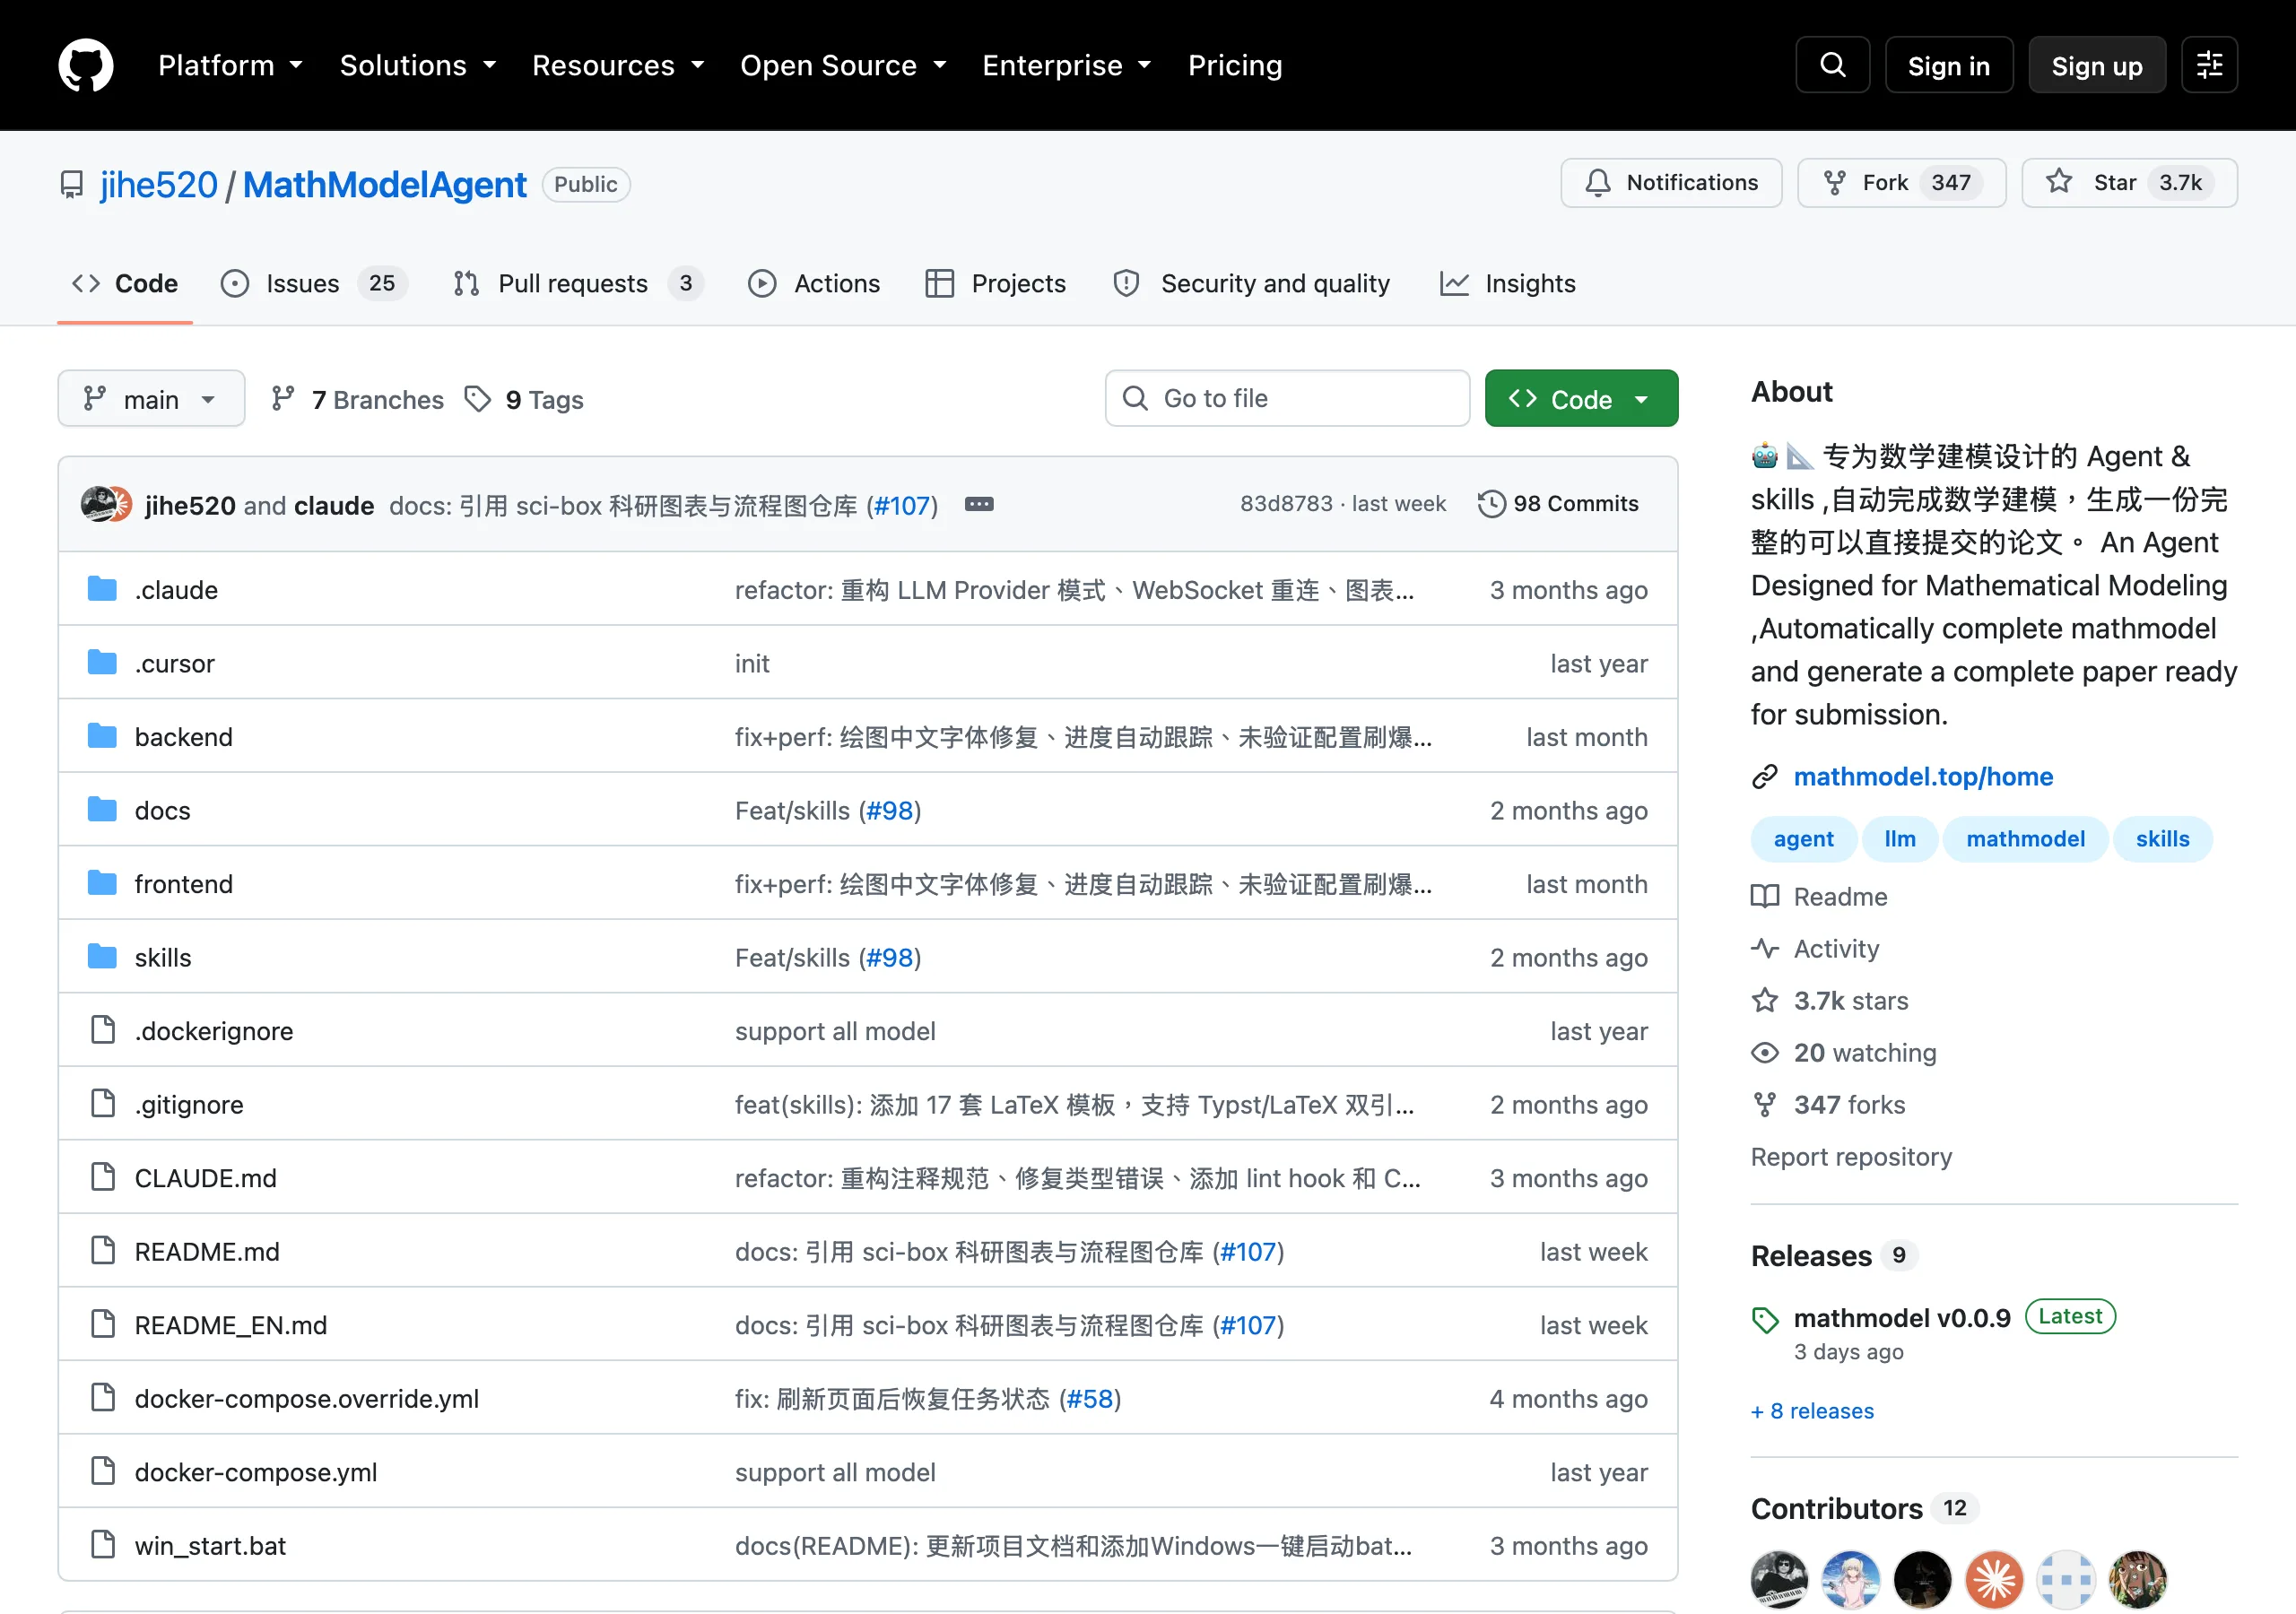Select the Code tab
The width and height of the screenshot is (2296, 1614).
point(125,283)
